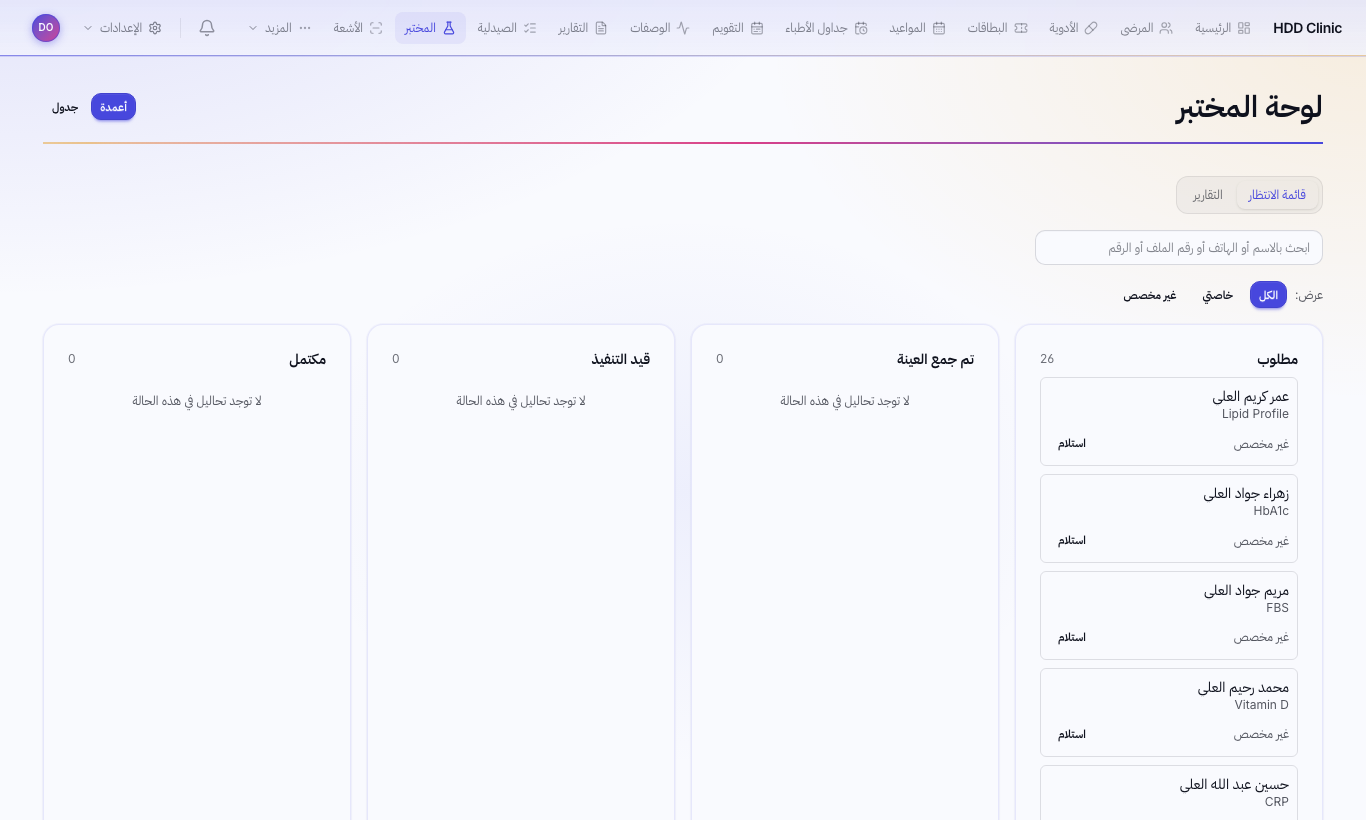Open the حسين عبد الله العلى card
This screenshot has height=820, width=1366.
tap(1169, 792)
